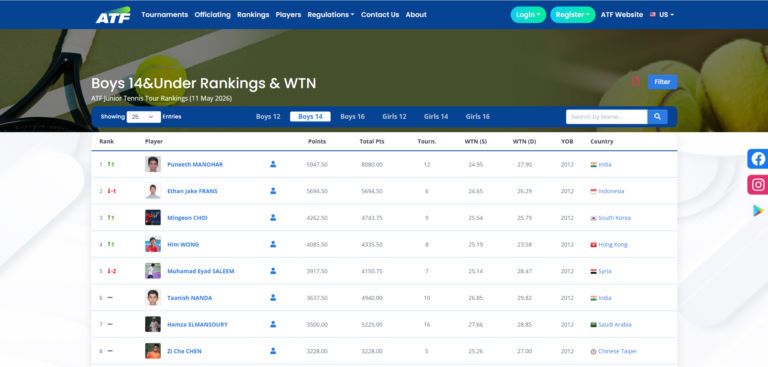Open Puneeth MANOHAR's profile icon

pos(273,164)
